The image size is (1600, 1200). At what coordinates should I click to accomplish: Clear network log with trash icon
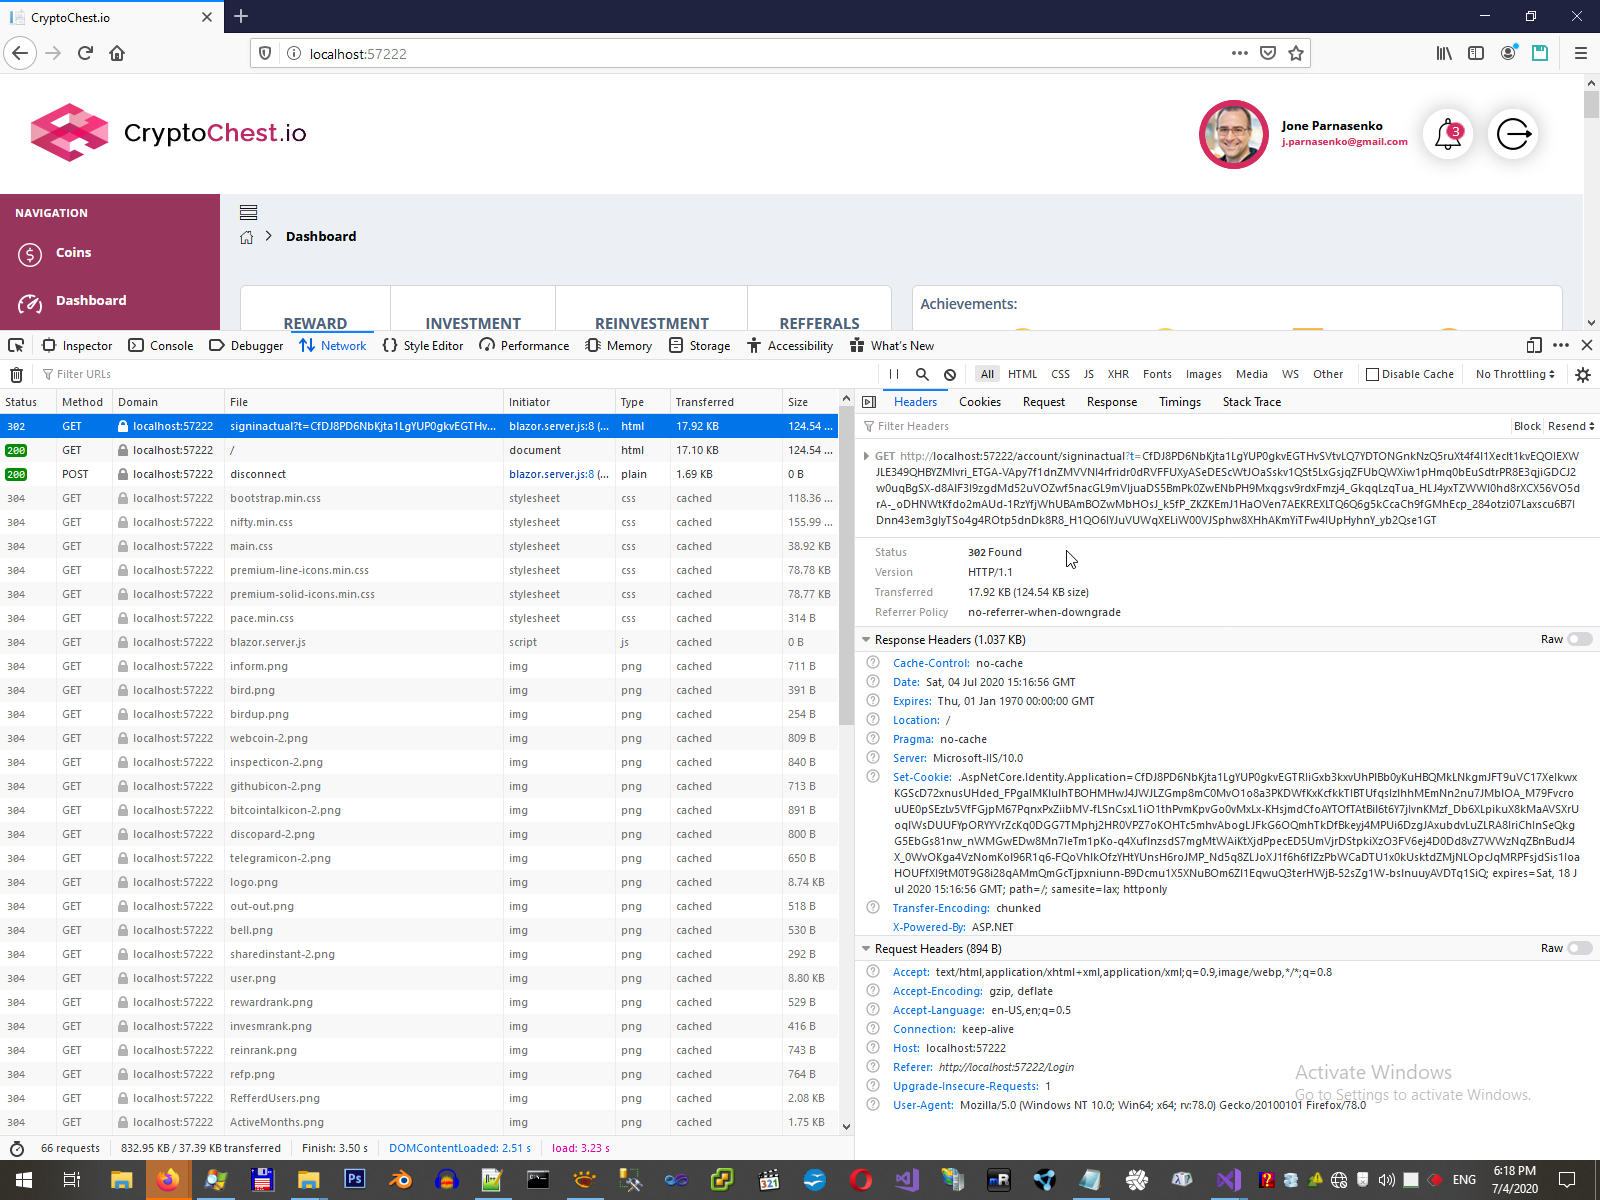[x=16, y=374]
